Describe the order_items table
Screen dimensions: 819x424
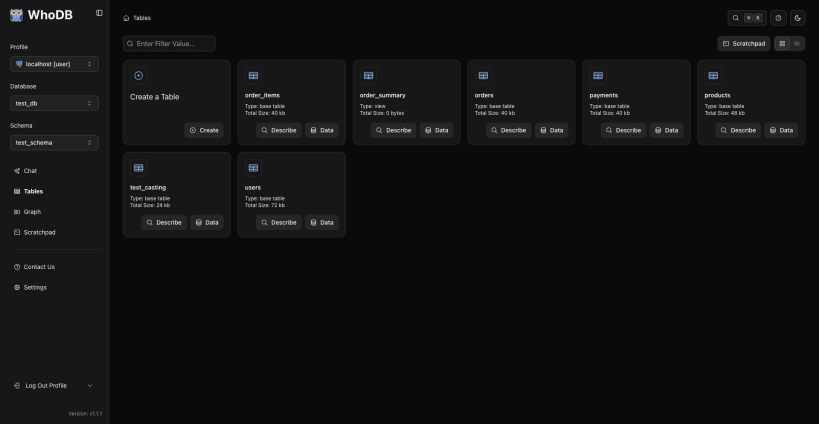pos(278,131)
